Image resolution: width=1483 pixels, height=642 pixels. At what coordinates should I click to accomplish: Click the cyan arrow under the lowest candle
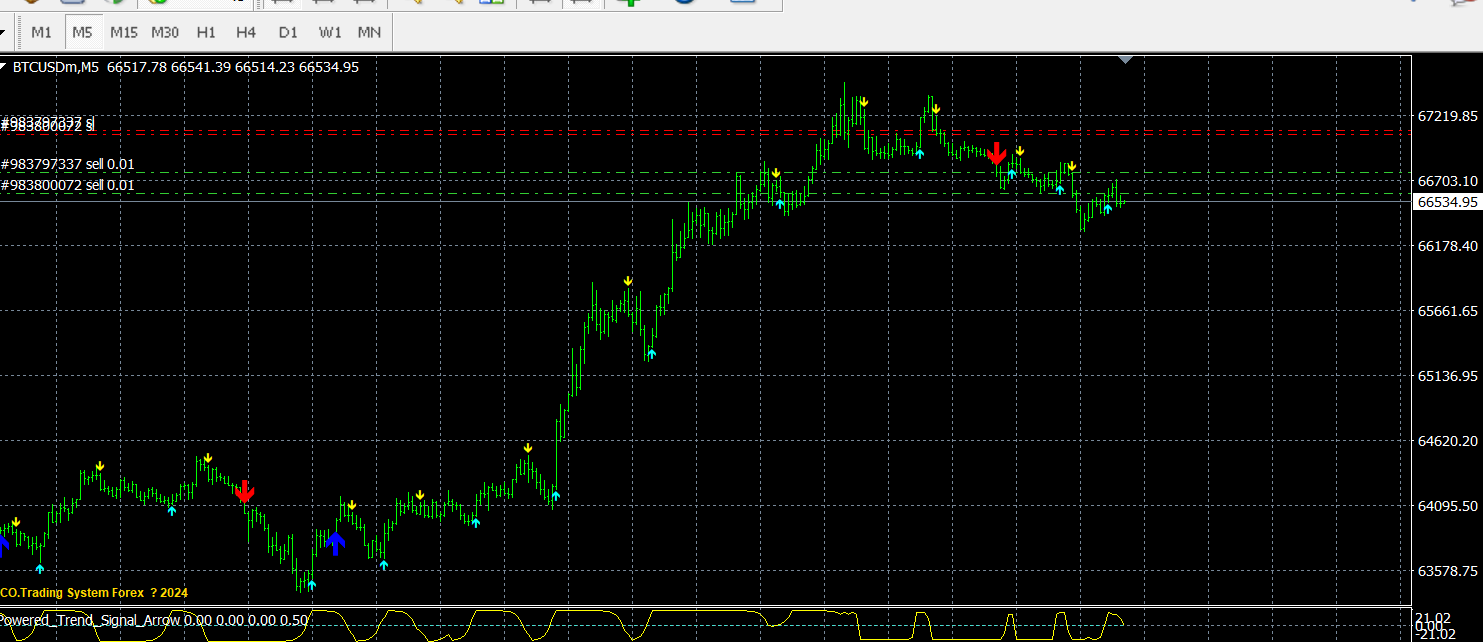(312, 585)
